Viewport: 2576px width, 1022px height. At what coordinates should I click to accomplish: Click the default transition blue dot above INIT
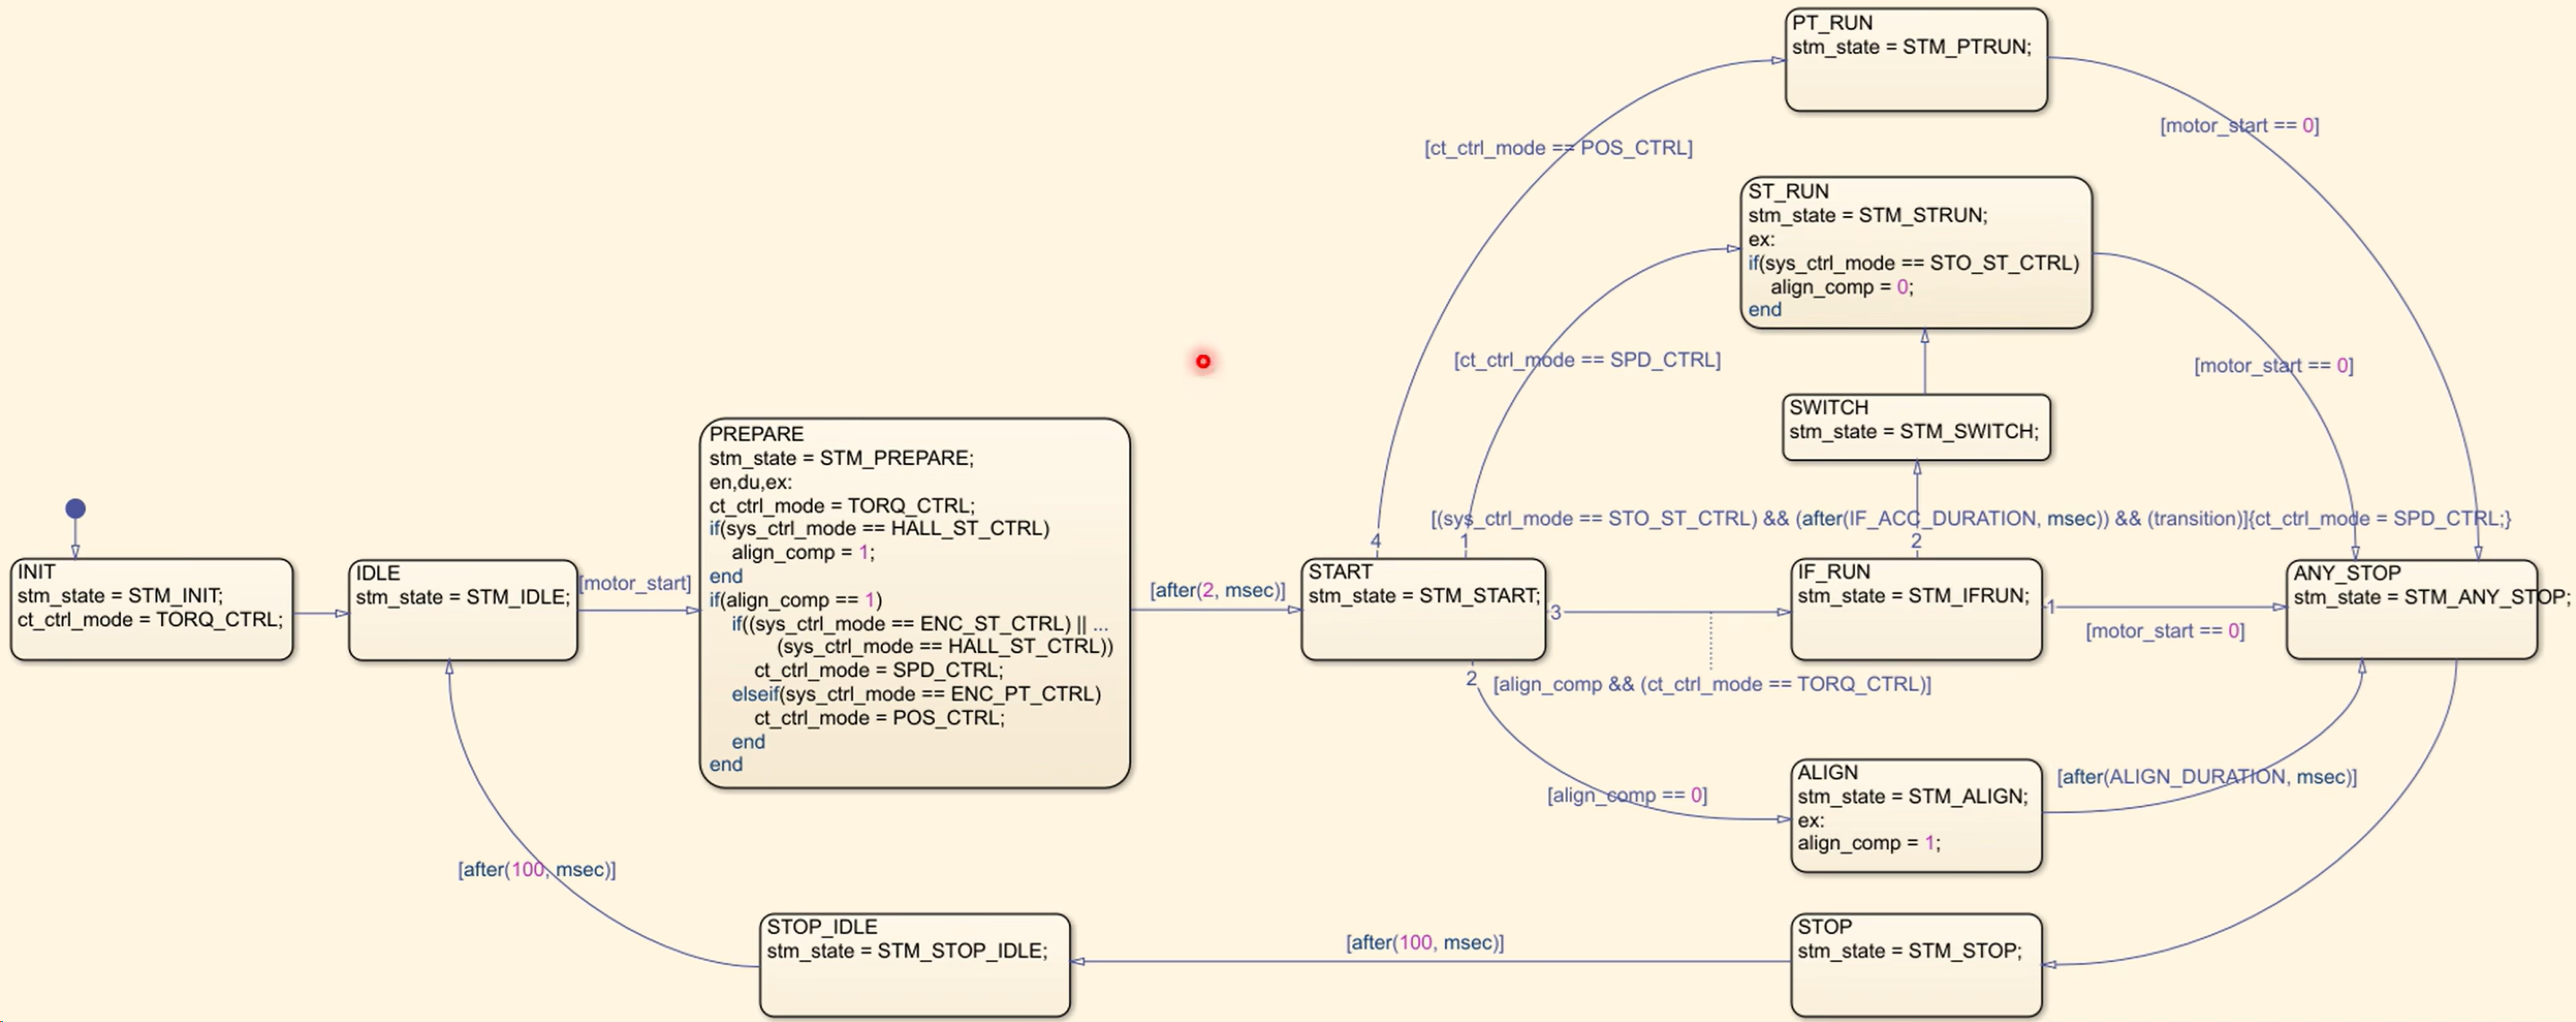tap(75, 508)
